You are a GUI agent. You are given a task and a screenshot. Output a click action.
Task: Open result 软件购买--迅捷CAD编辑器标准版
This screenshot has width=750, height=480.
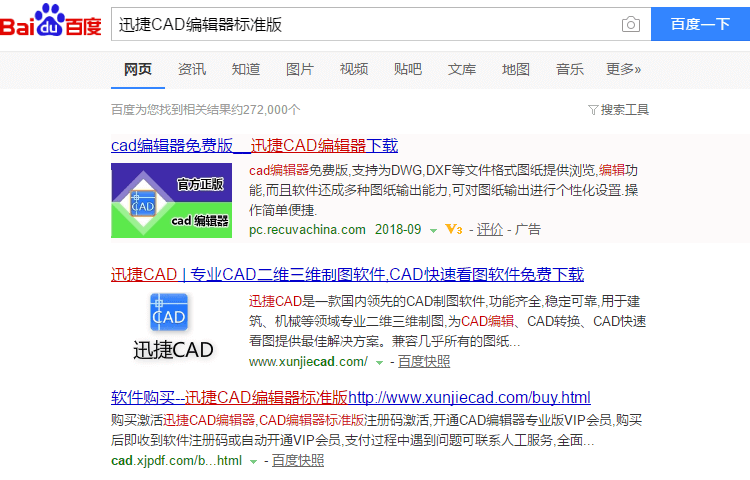[x=351, y=397]
